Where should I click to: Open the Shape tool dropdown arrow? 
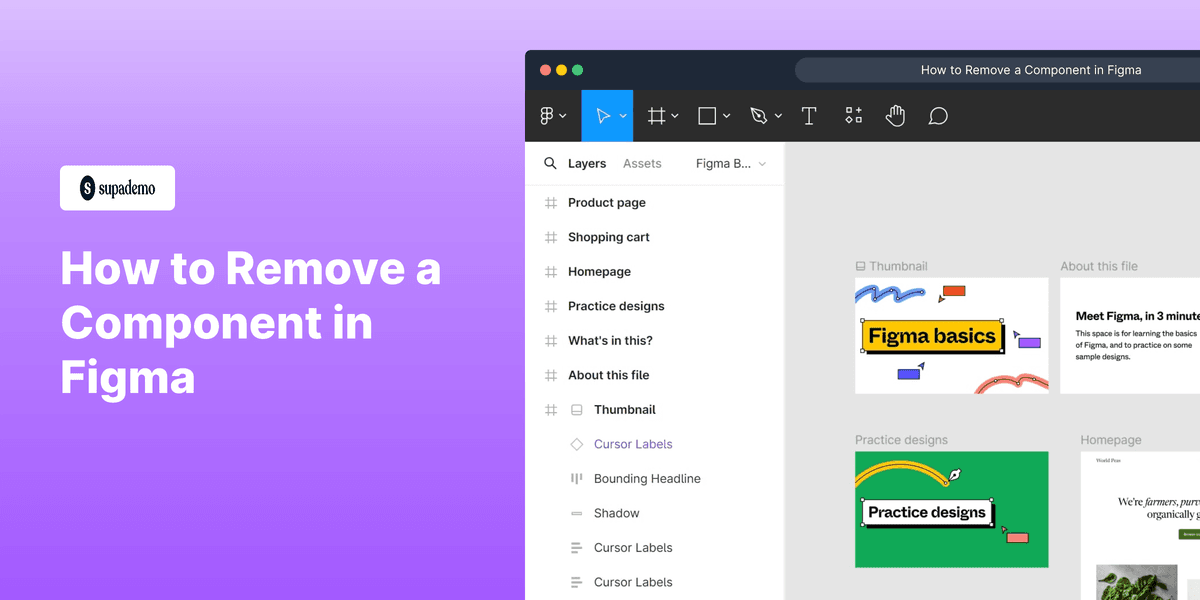[x=727, y=115]
